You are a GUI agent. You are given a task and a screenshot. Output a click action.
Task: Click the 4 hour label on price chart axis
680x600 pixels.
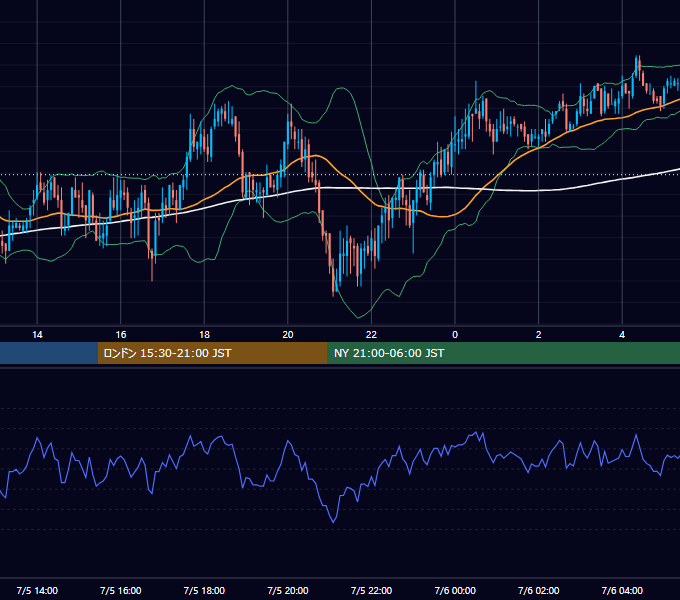tap(622, 335)
